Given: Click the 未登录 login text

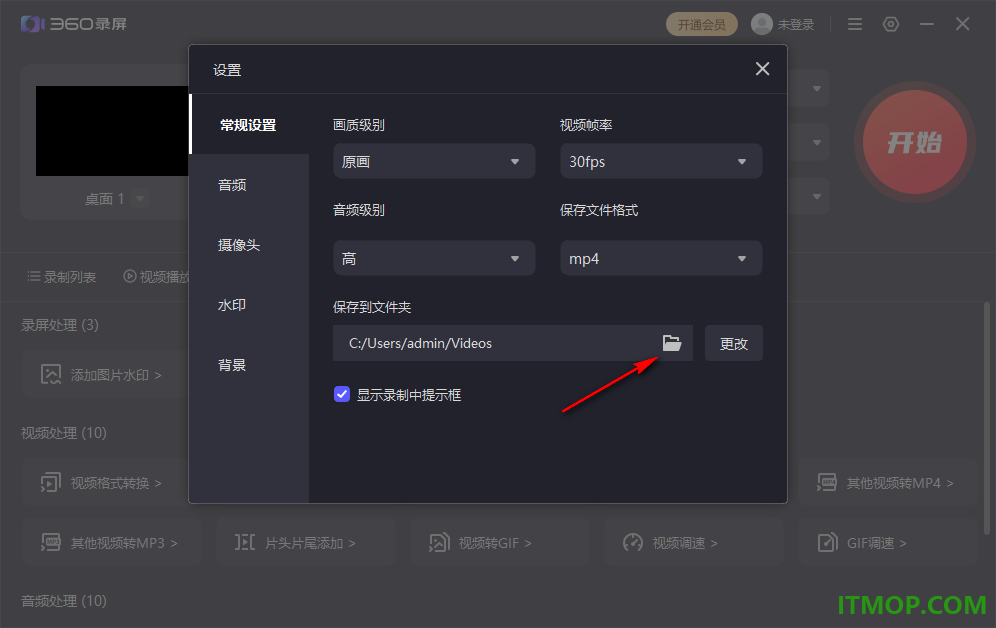Looking at the screenshot, I should pos(796,24).
